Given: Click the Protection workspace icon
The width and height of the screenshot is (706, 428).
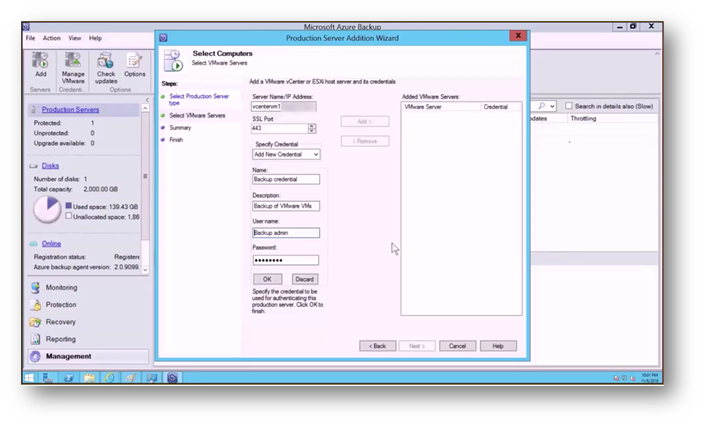Looking at the screenshot, I should [x=36, y=305].
